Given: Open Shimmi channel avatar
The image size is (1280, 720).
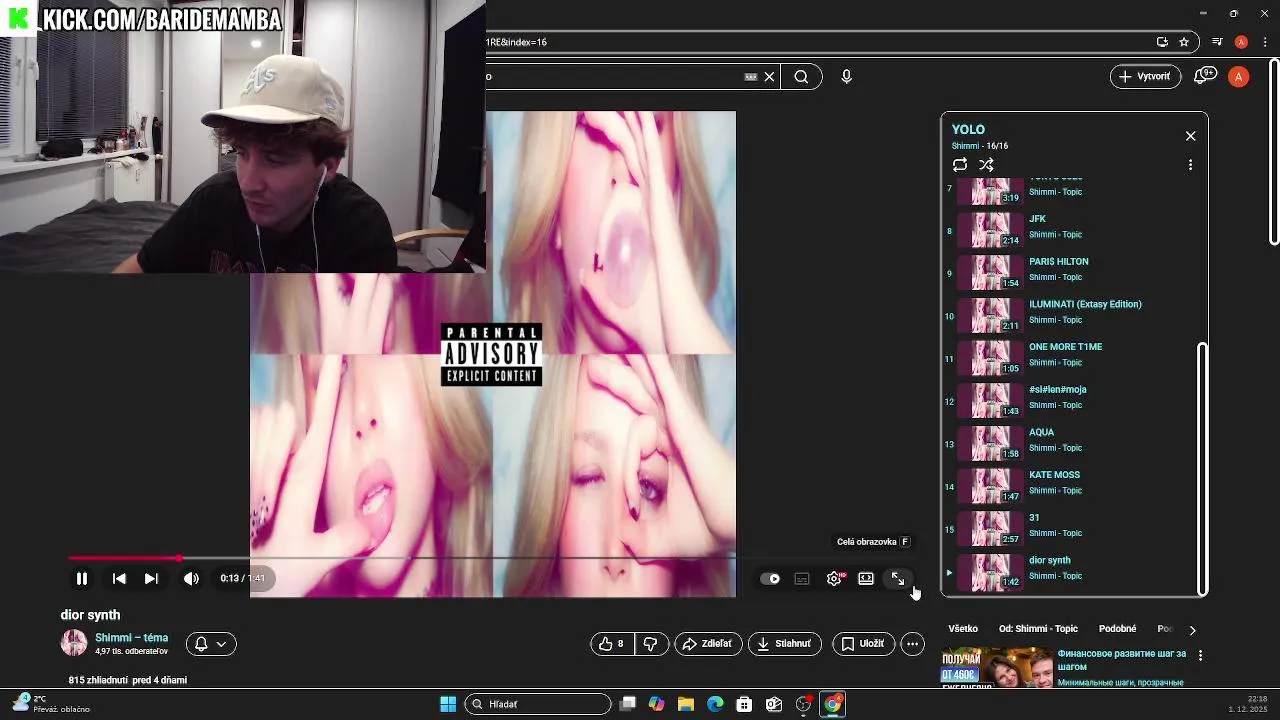Looking at the screenshot, I should pos(74,643).
